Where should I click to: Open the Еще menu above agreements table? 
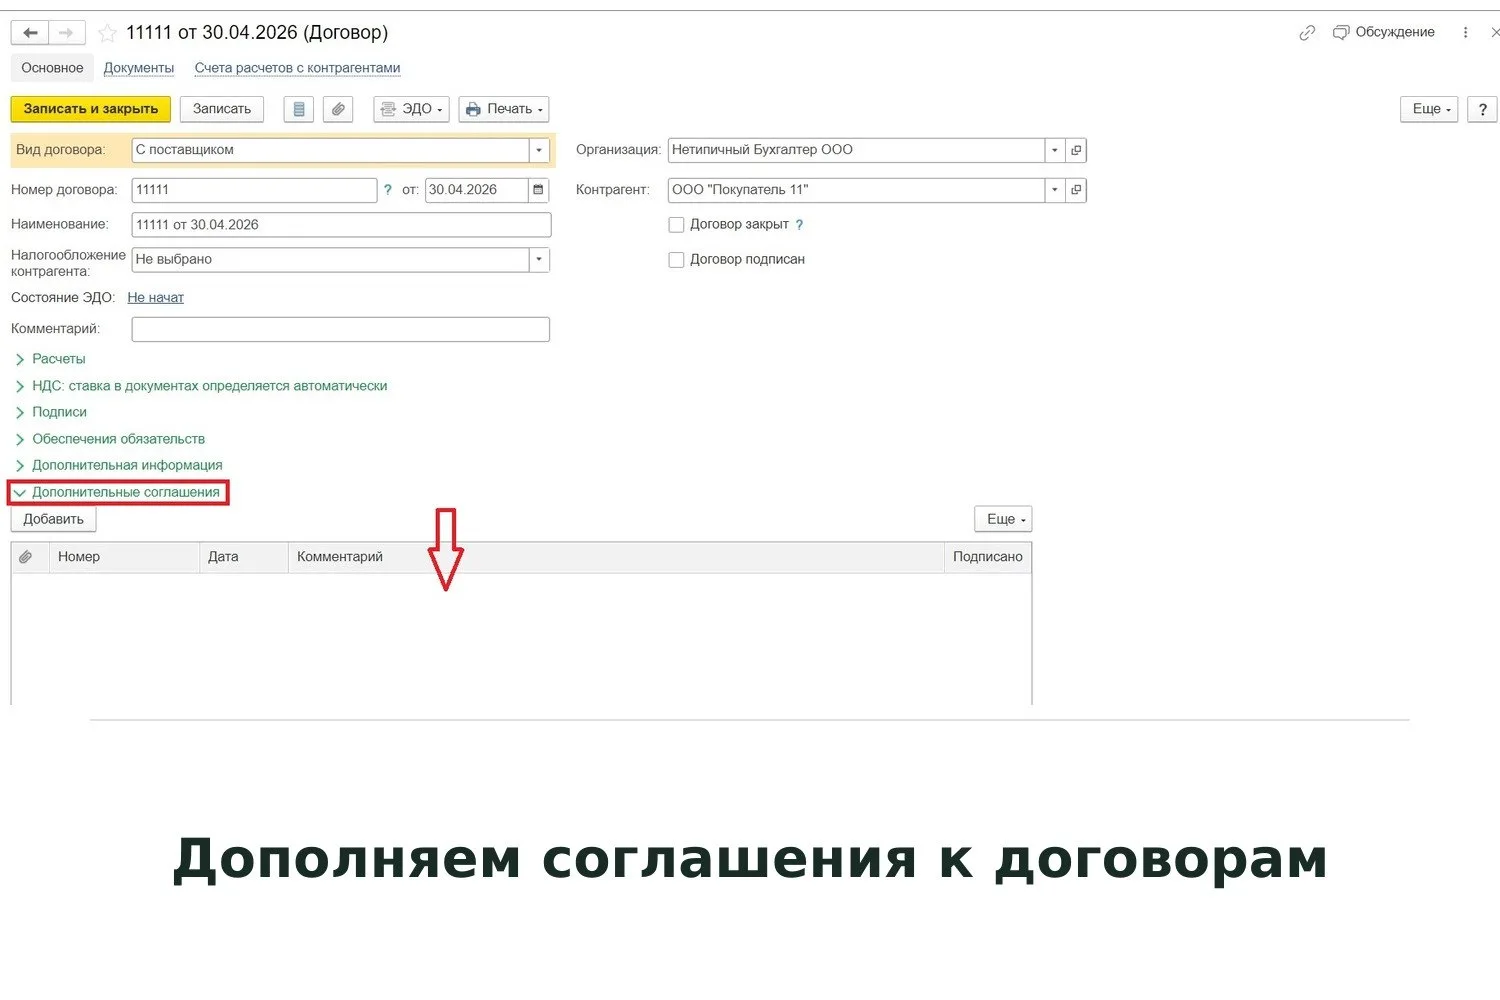click(1003, 519)
